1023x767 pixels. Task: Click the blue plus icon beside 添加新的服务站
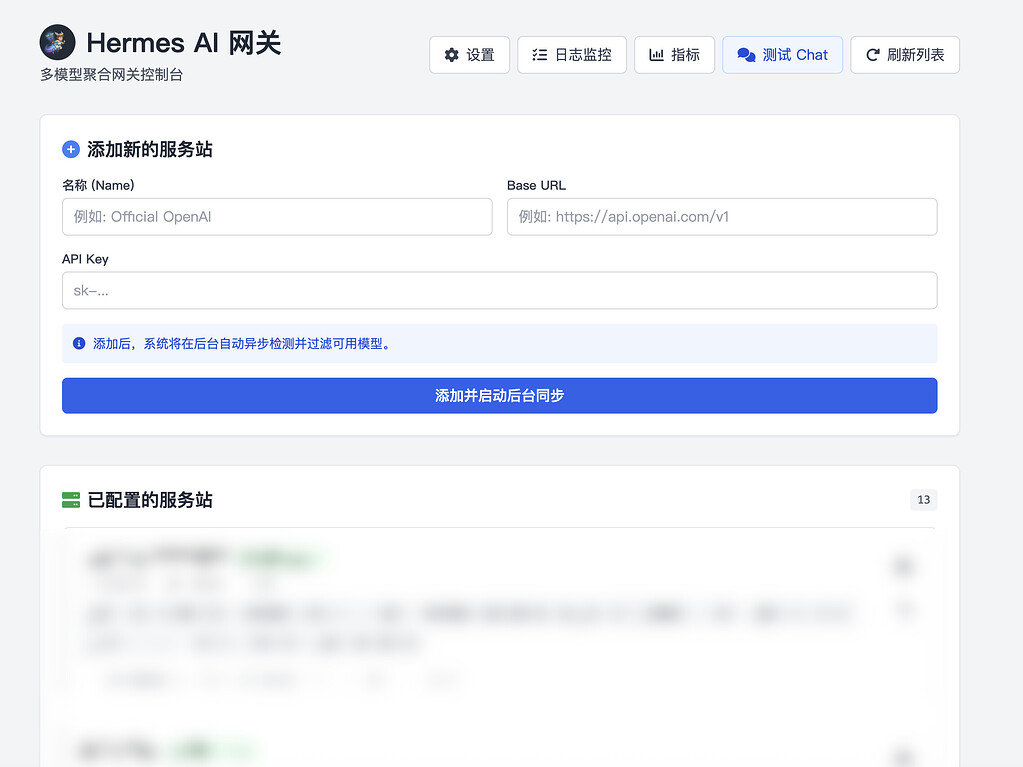point(71,149)
